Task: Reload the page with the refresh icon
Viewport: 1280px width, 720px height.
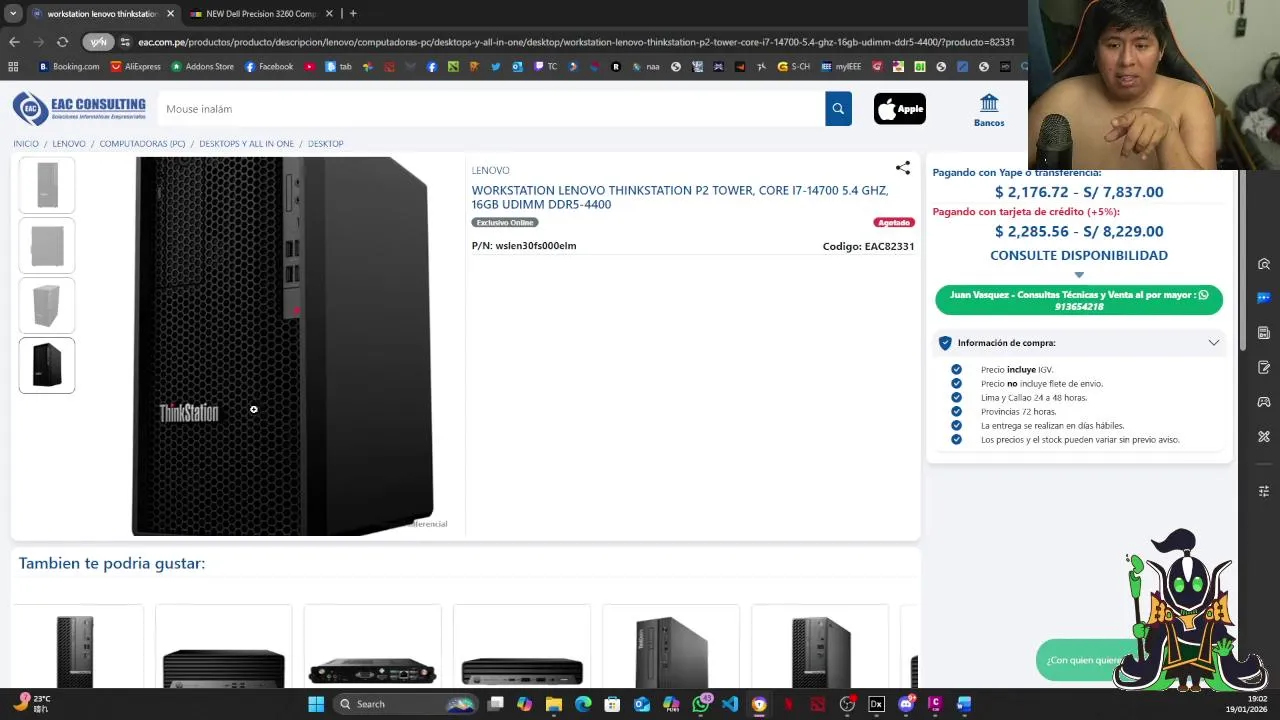Action: click(62, 42)
